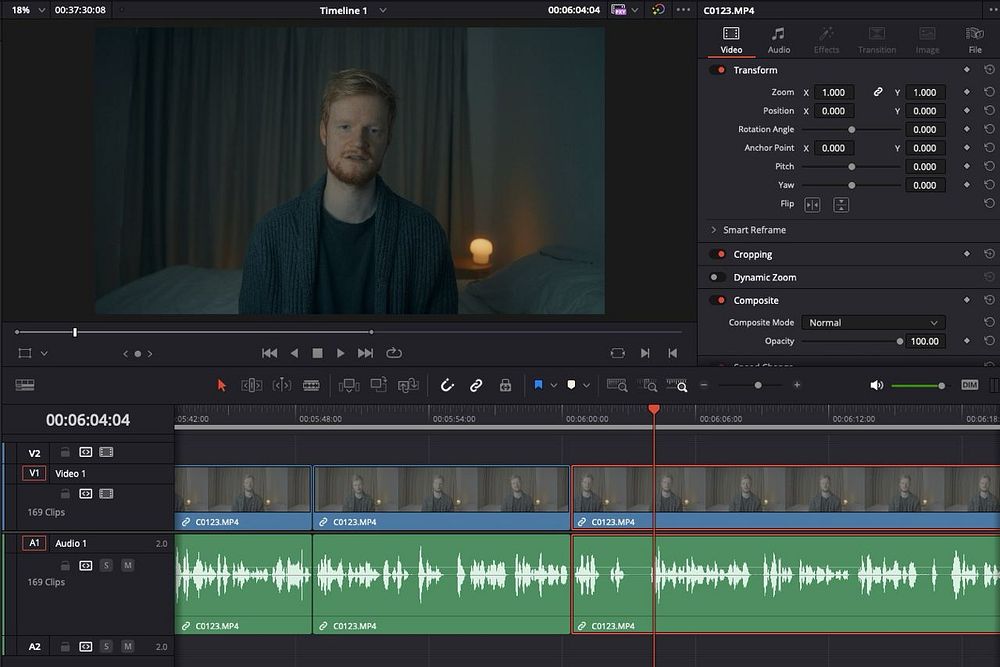The image size is (1000, 667).
Task: Click the Position Lock padlock icon
Action: pos(505,385)
